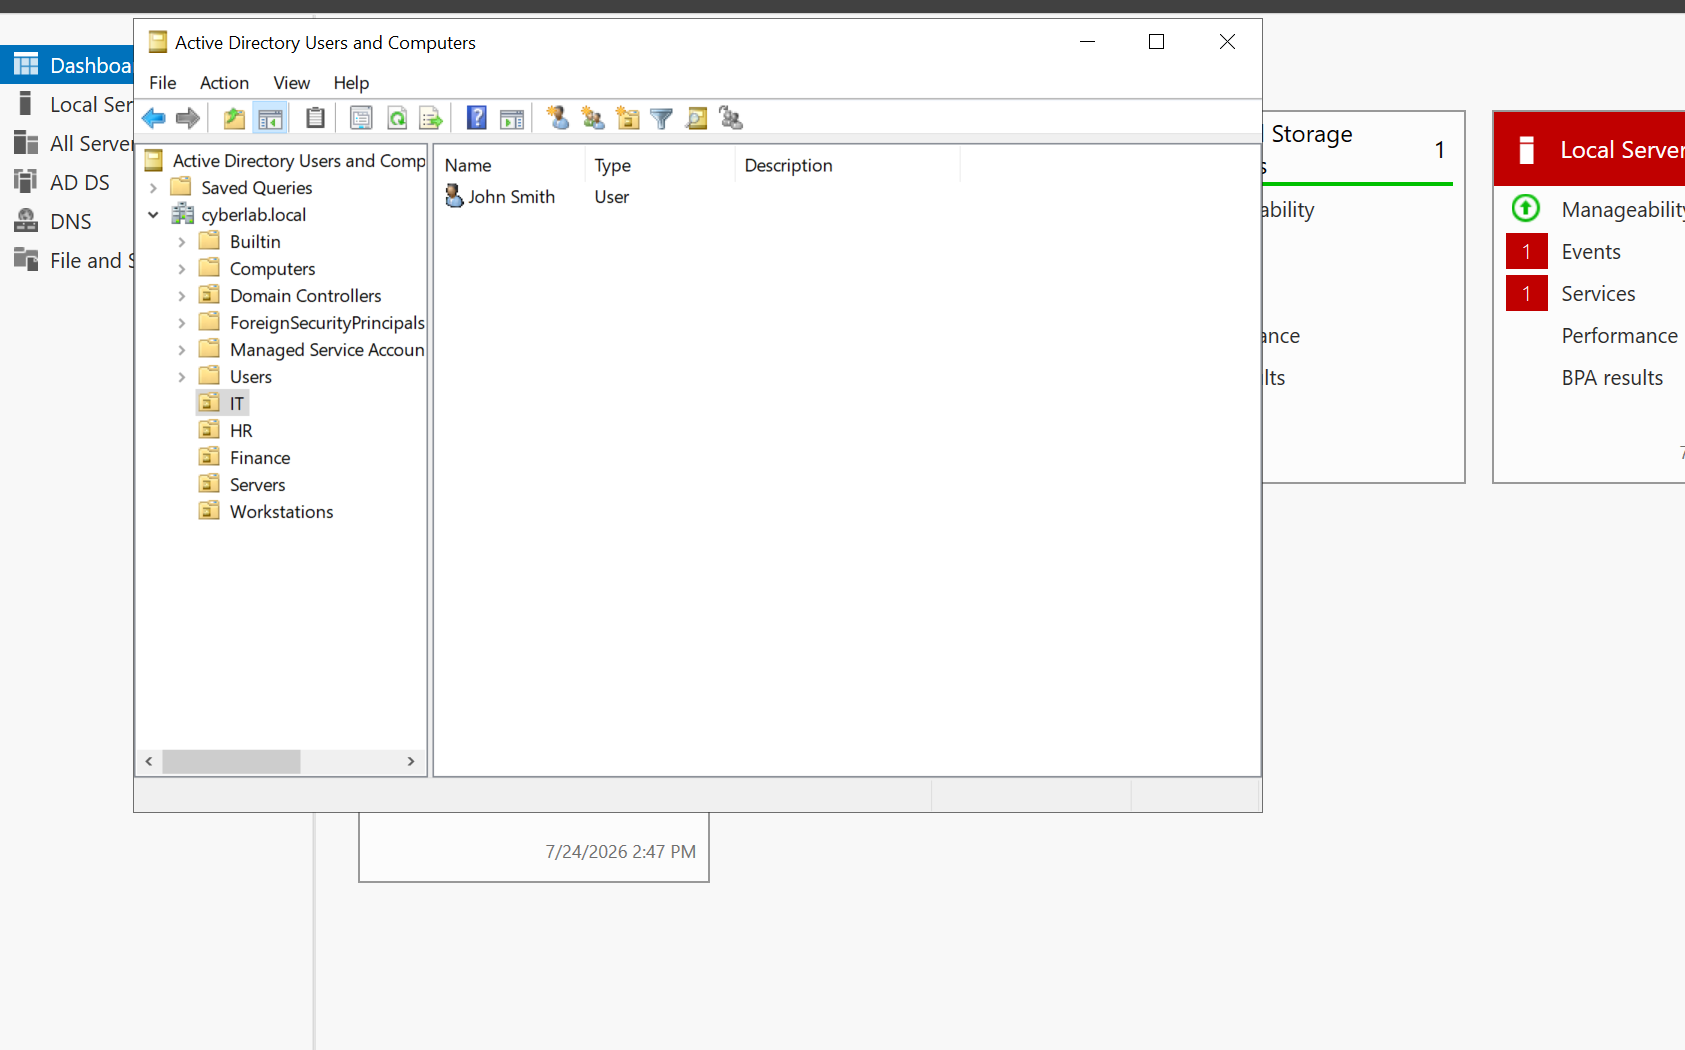This screenshot has width=1685, height=1050.
Task: Expand the Users container
Action: pyautogui.click(x=181, y=377)
